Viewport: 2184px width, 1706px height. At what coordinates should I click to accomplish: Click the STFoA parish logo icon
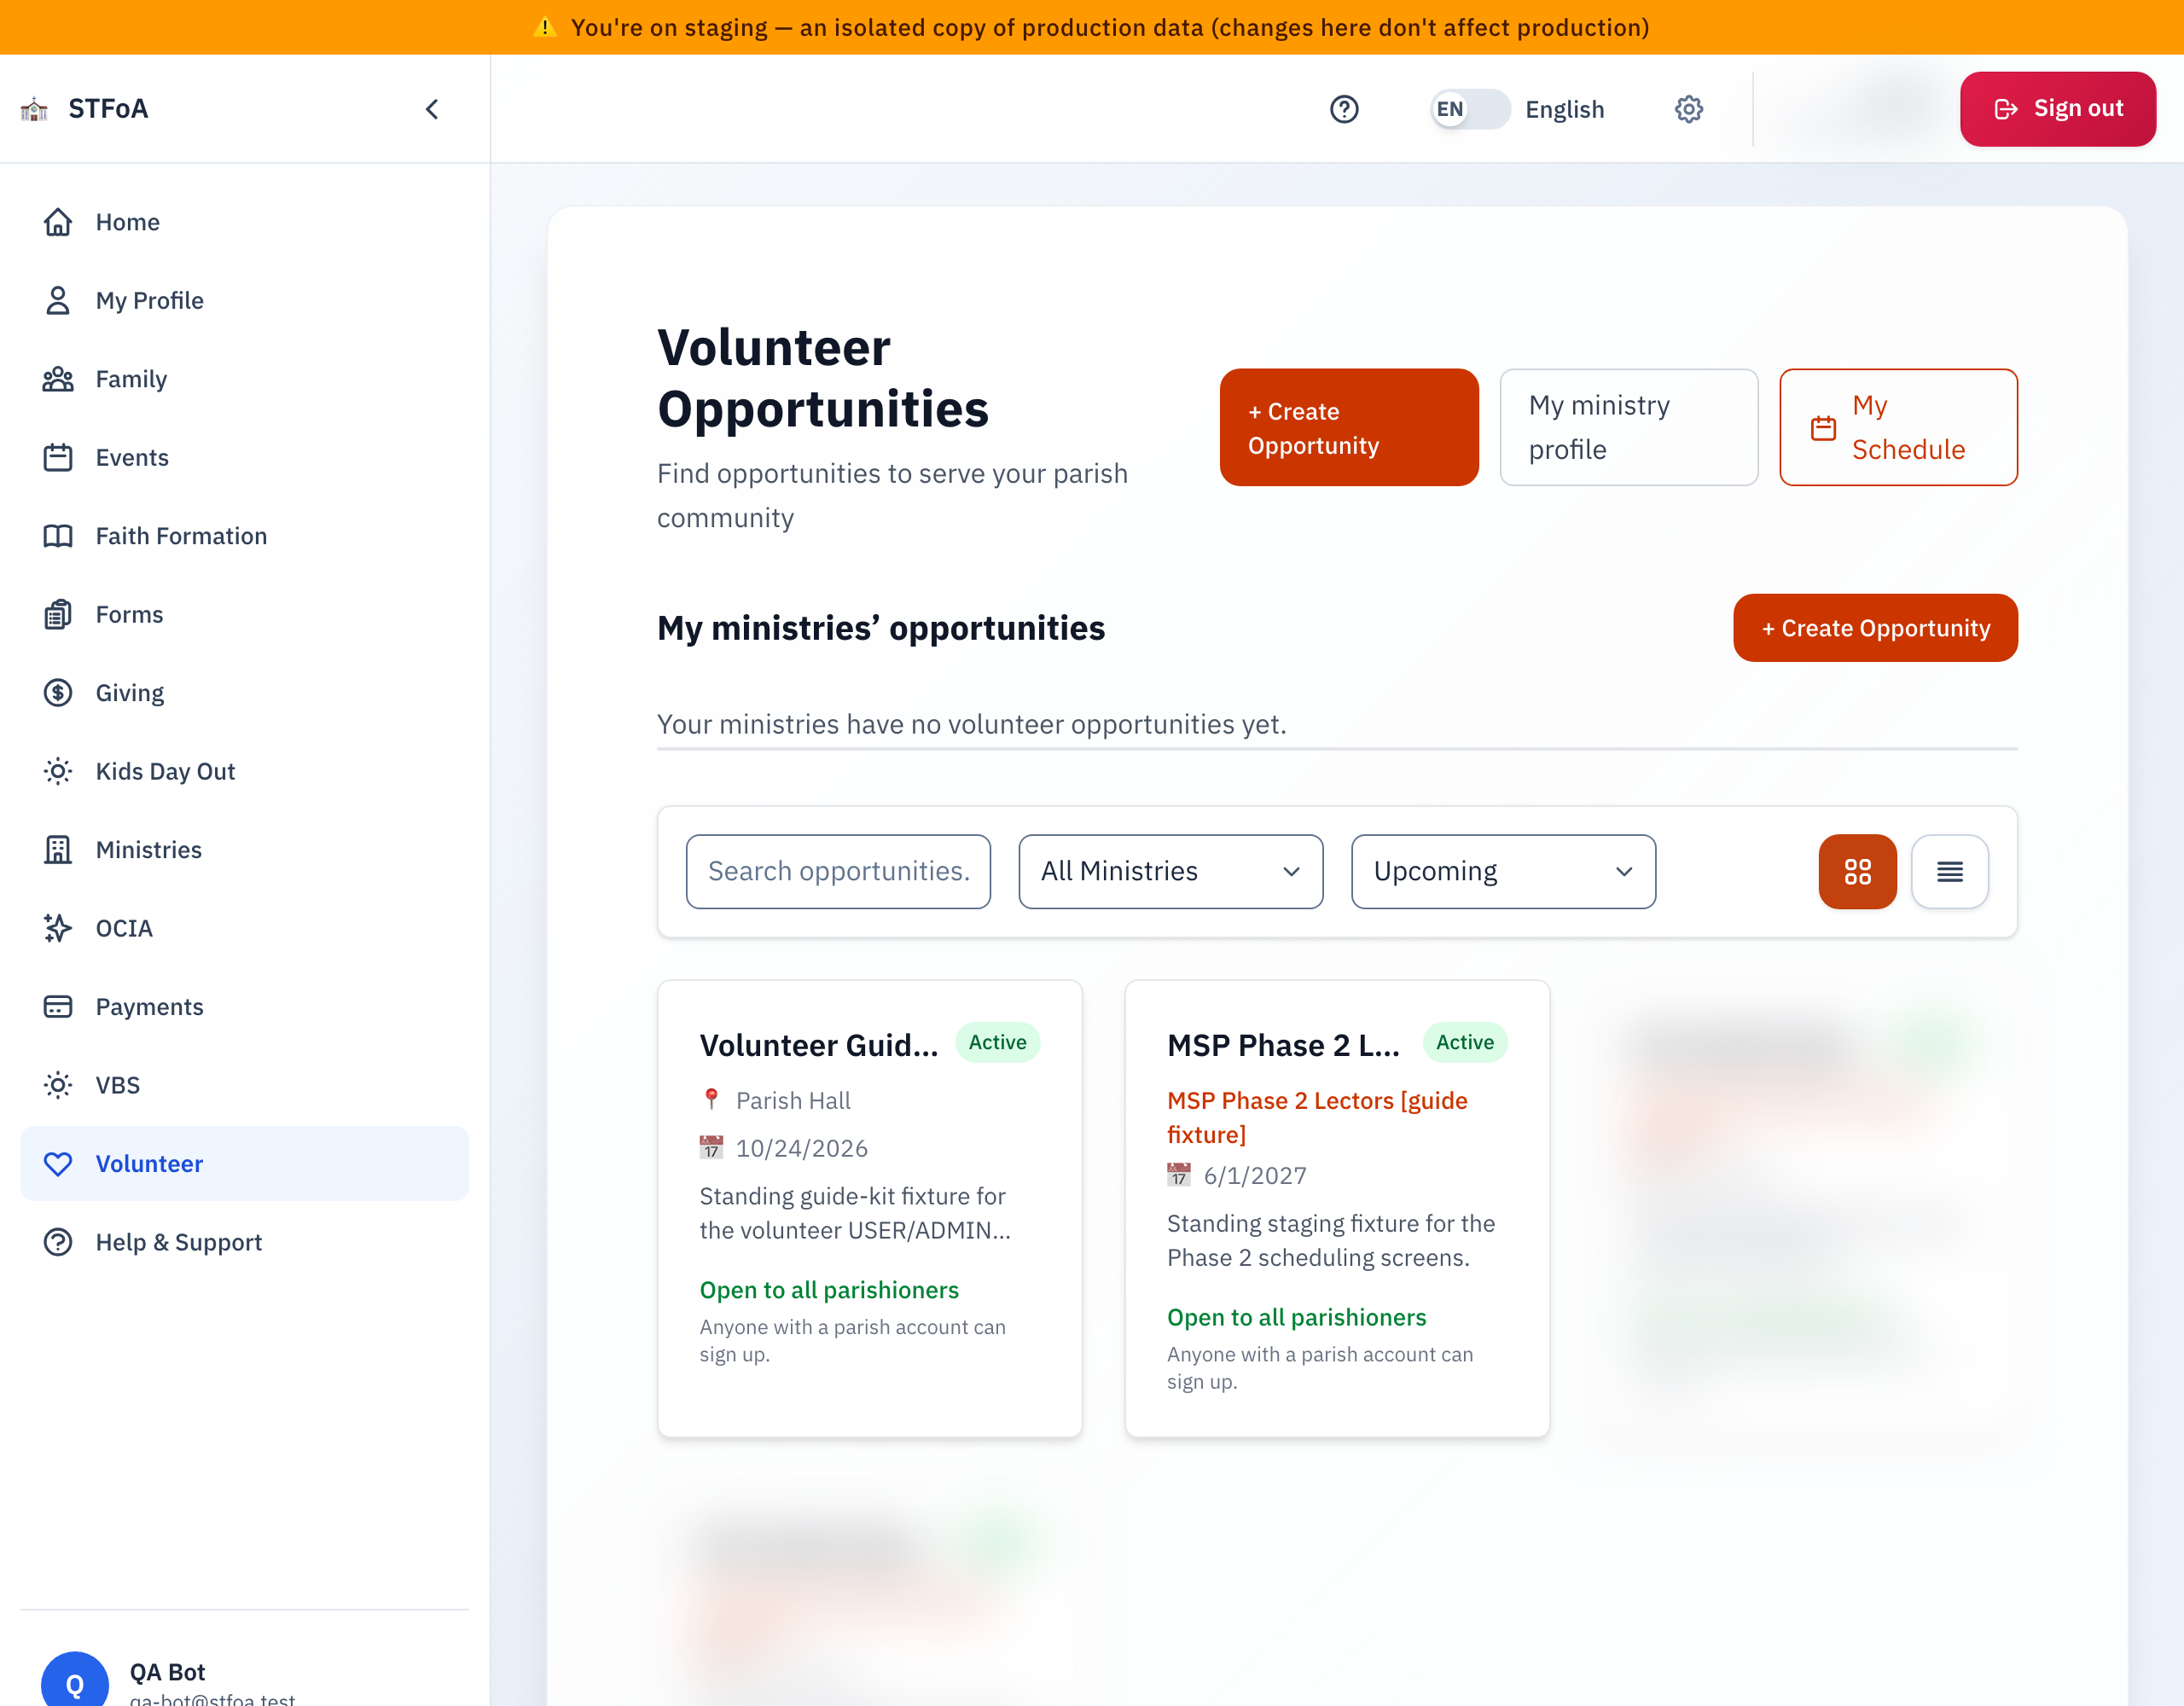[35, 109]
